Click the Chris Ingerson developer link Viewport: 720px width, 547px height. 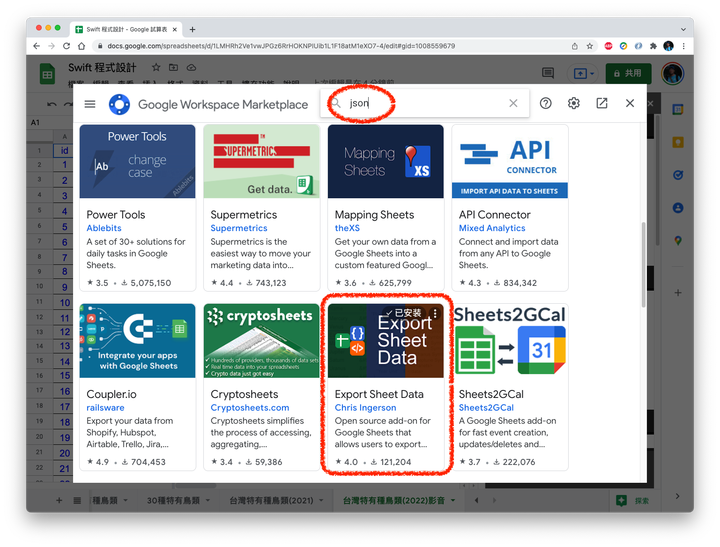(365, 407)
